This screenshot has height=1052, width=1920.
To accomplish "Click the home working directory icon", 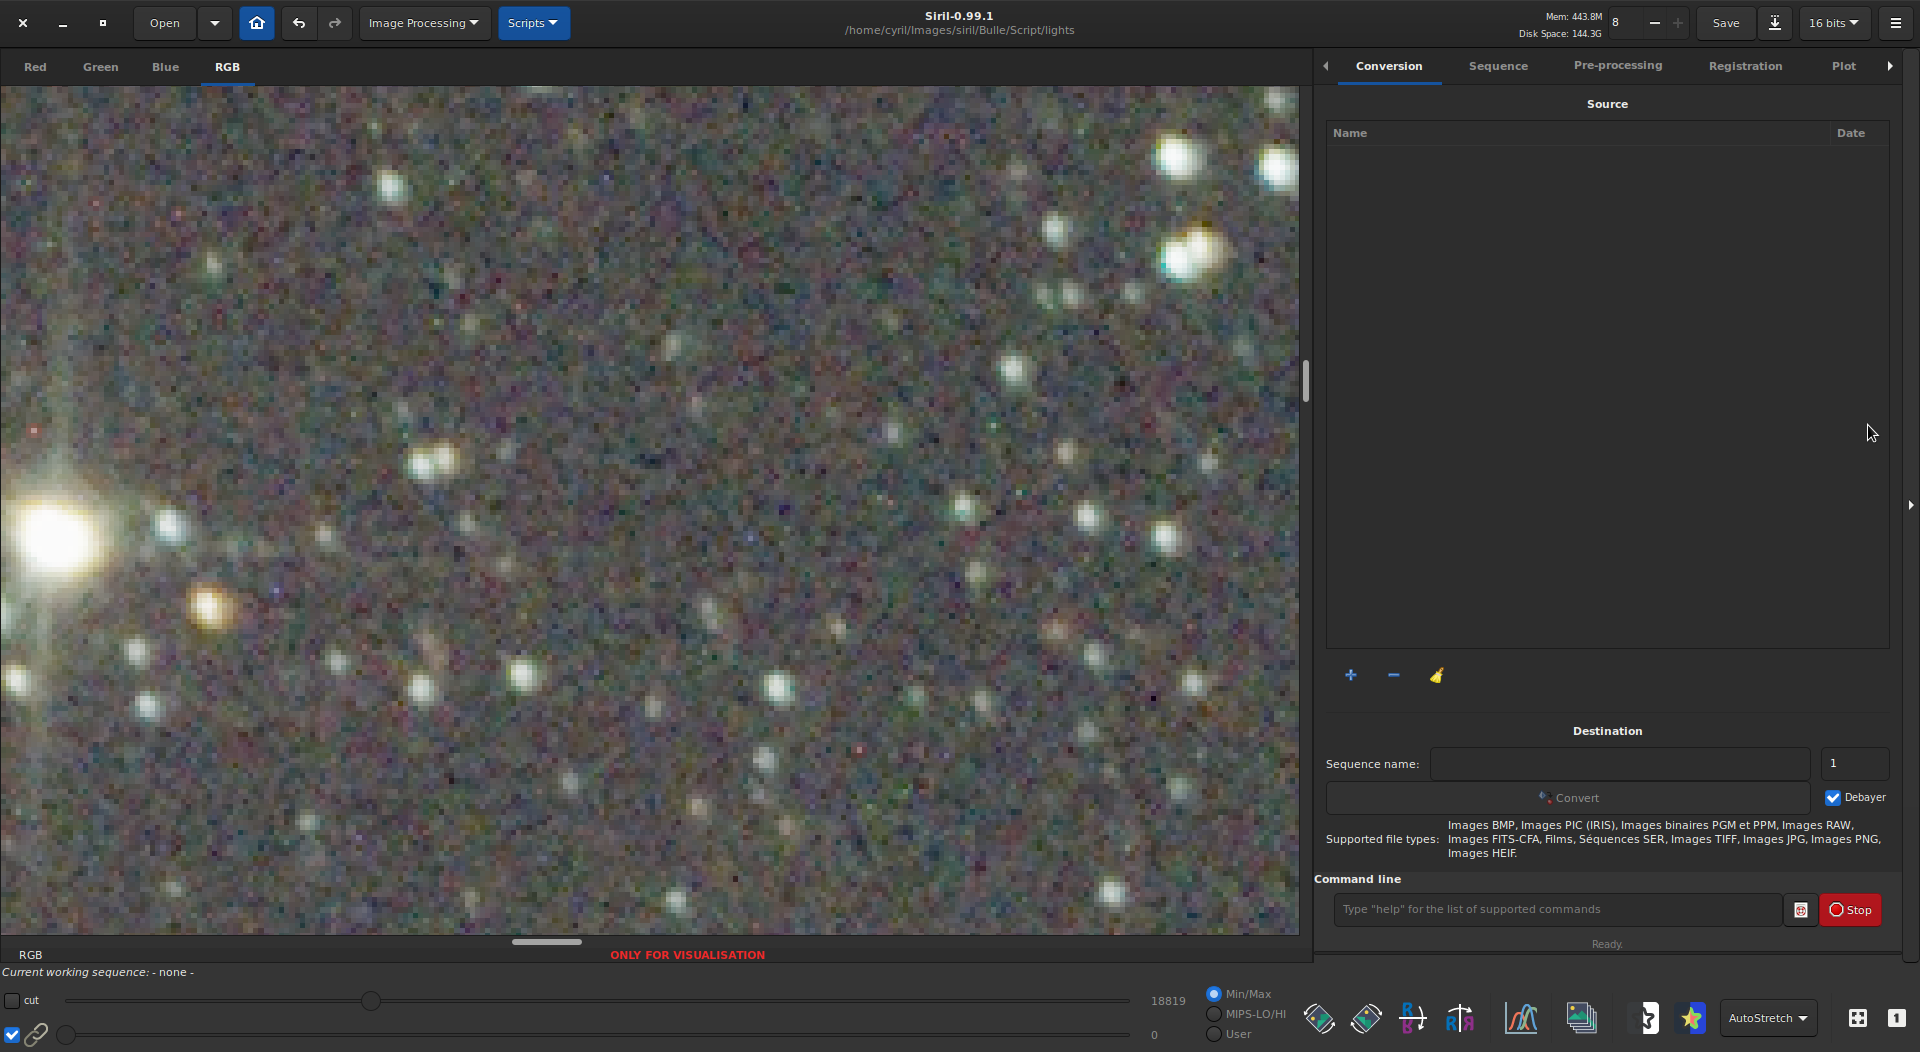I will coord(257,23).
